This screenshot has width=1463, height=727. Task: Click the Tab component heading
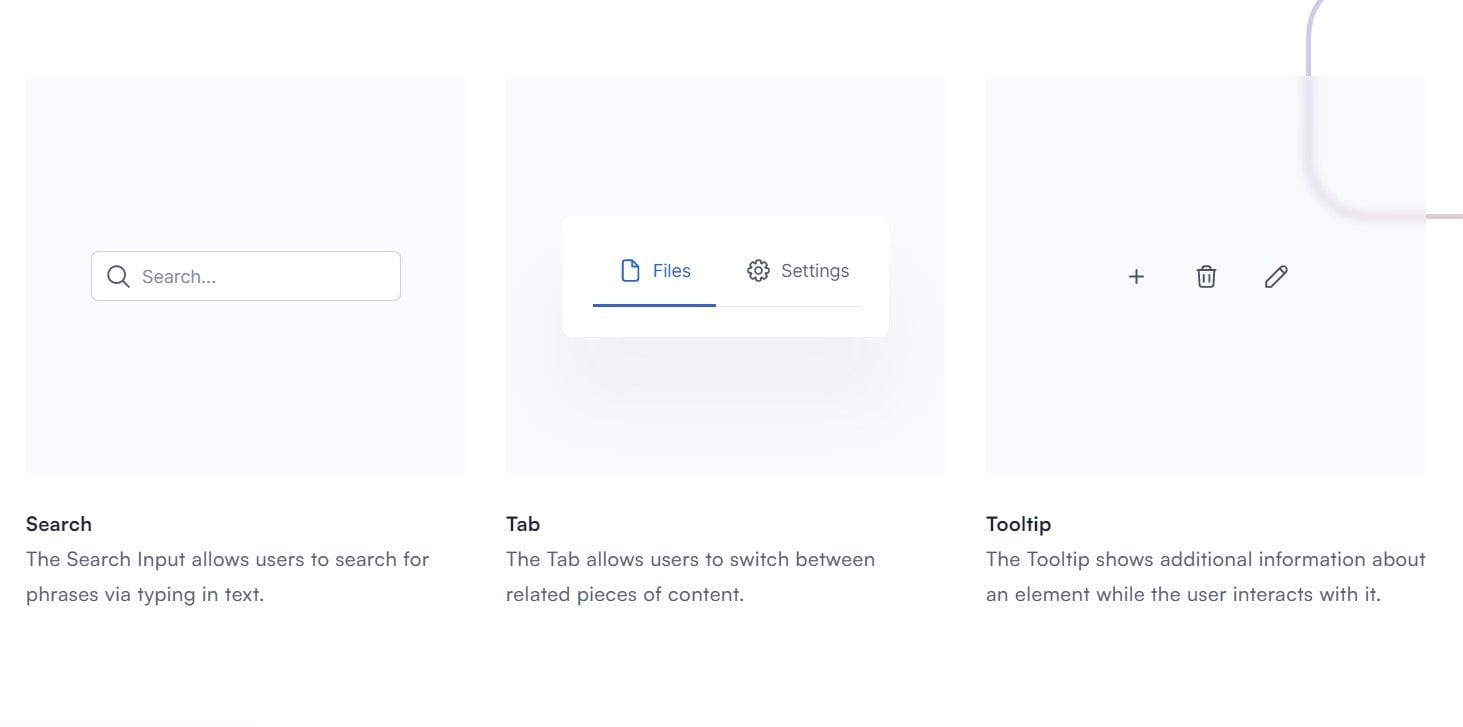pyautogui.click(x=521, y=523)
